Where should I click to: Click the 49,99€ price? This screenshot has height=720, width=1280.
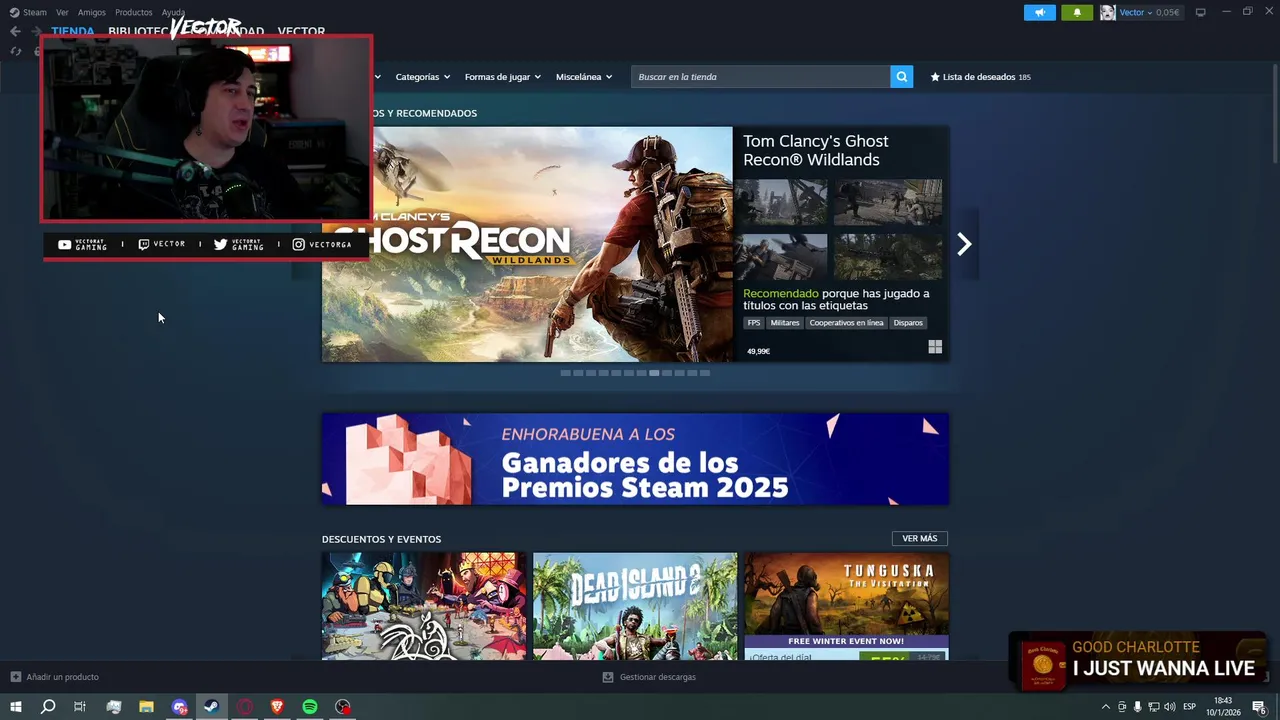tap(758, 351)
